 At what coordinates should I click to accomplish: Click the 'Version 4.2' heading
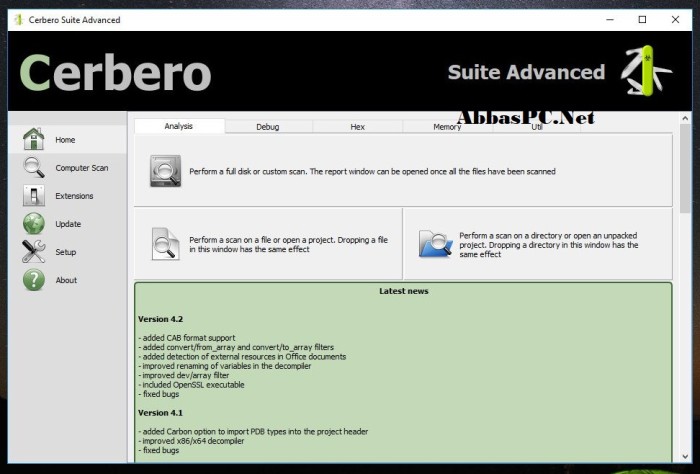point(160,319)
